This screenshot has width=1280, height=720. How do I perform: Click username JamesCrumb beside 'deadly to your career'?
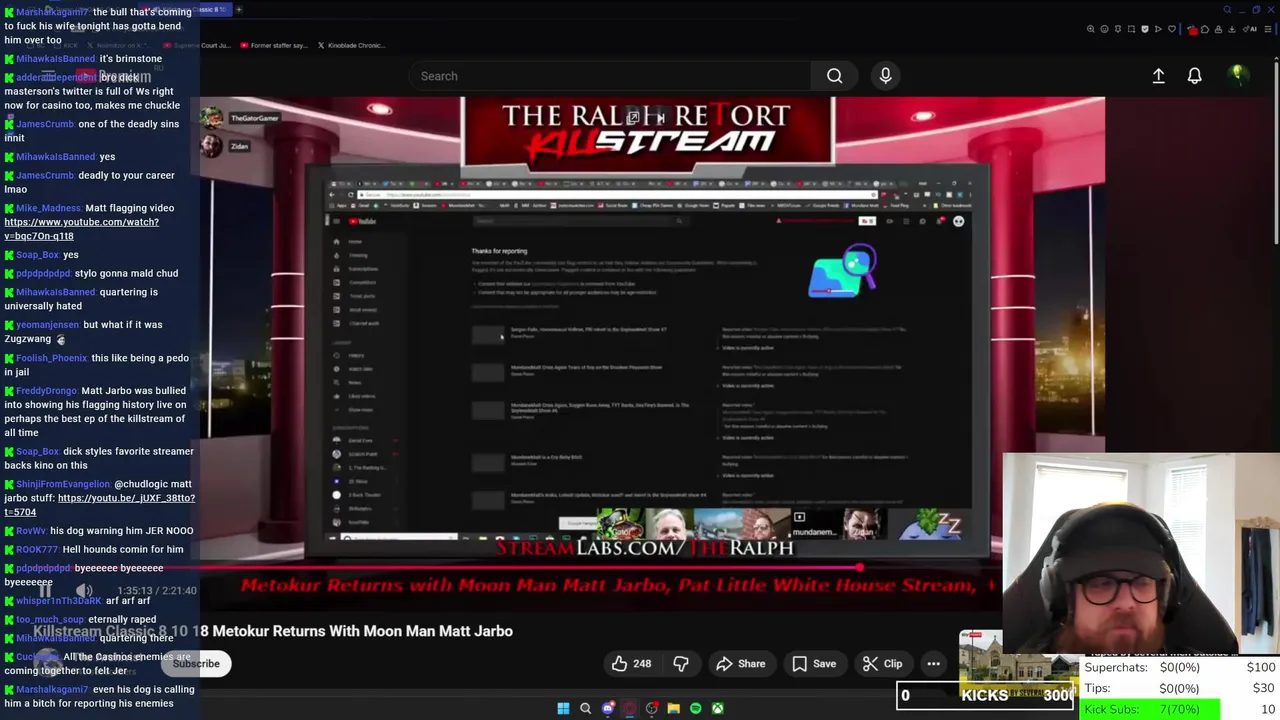tap(45, 175)
